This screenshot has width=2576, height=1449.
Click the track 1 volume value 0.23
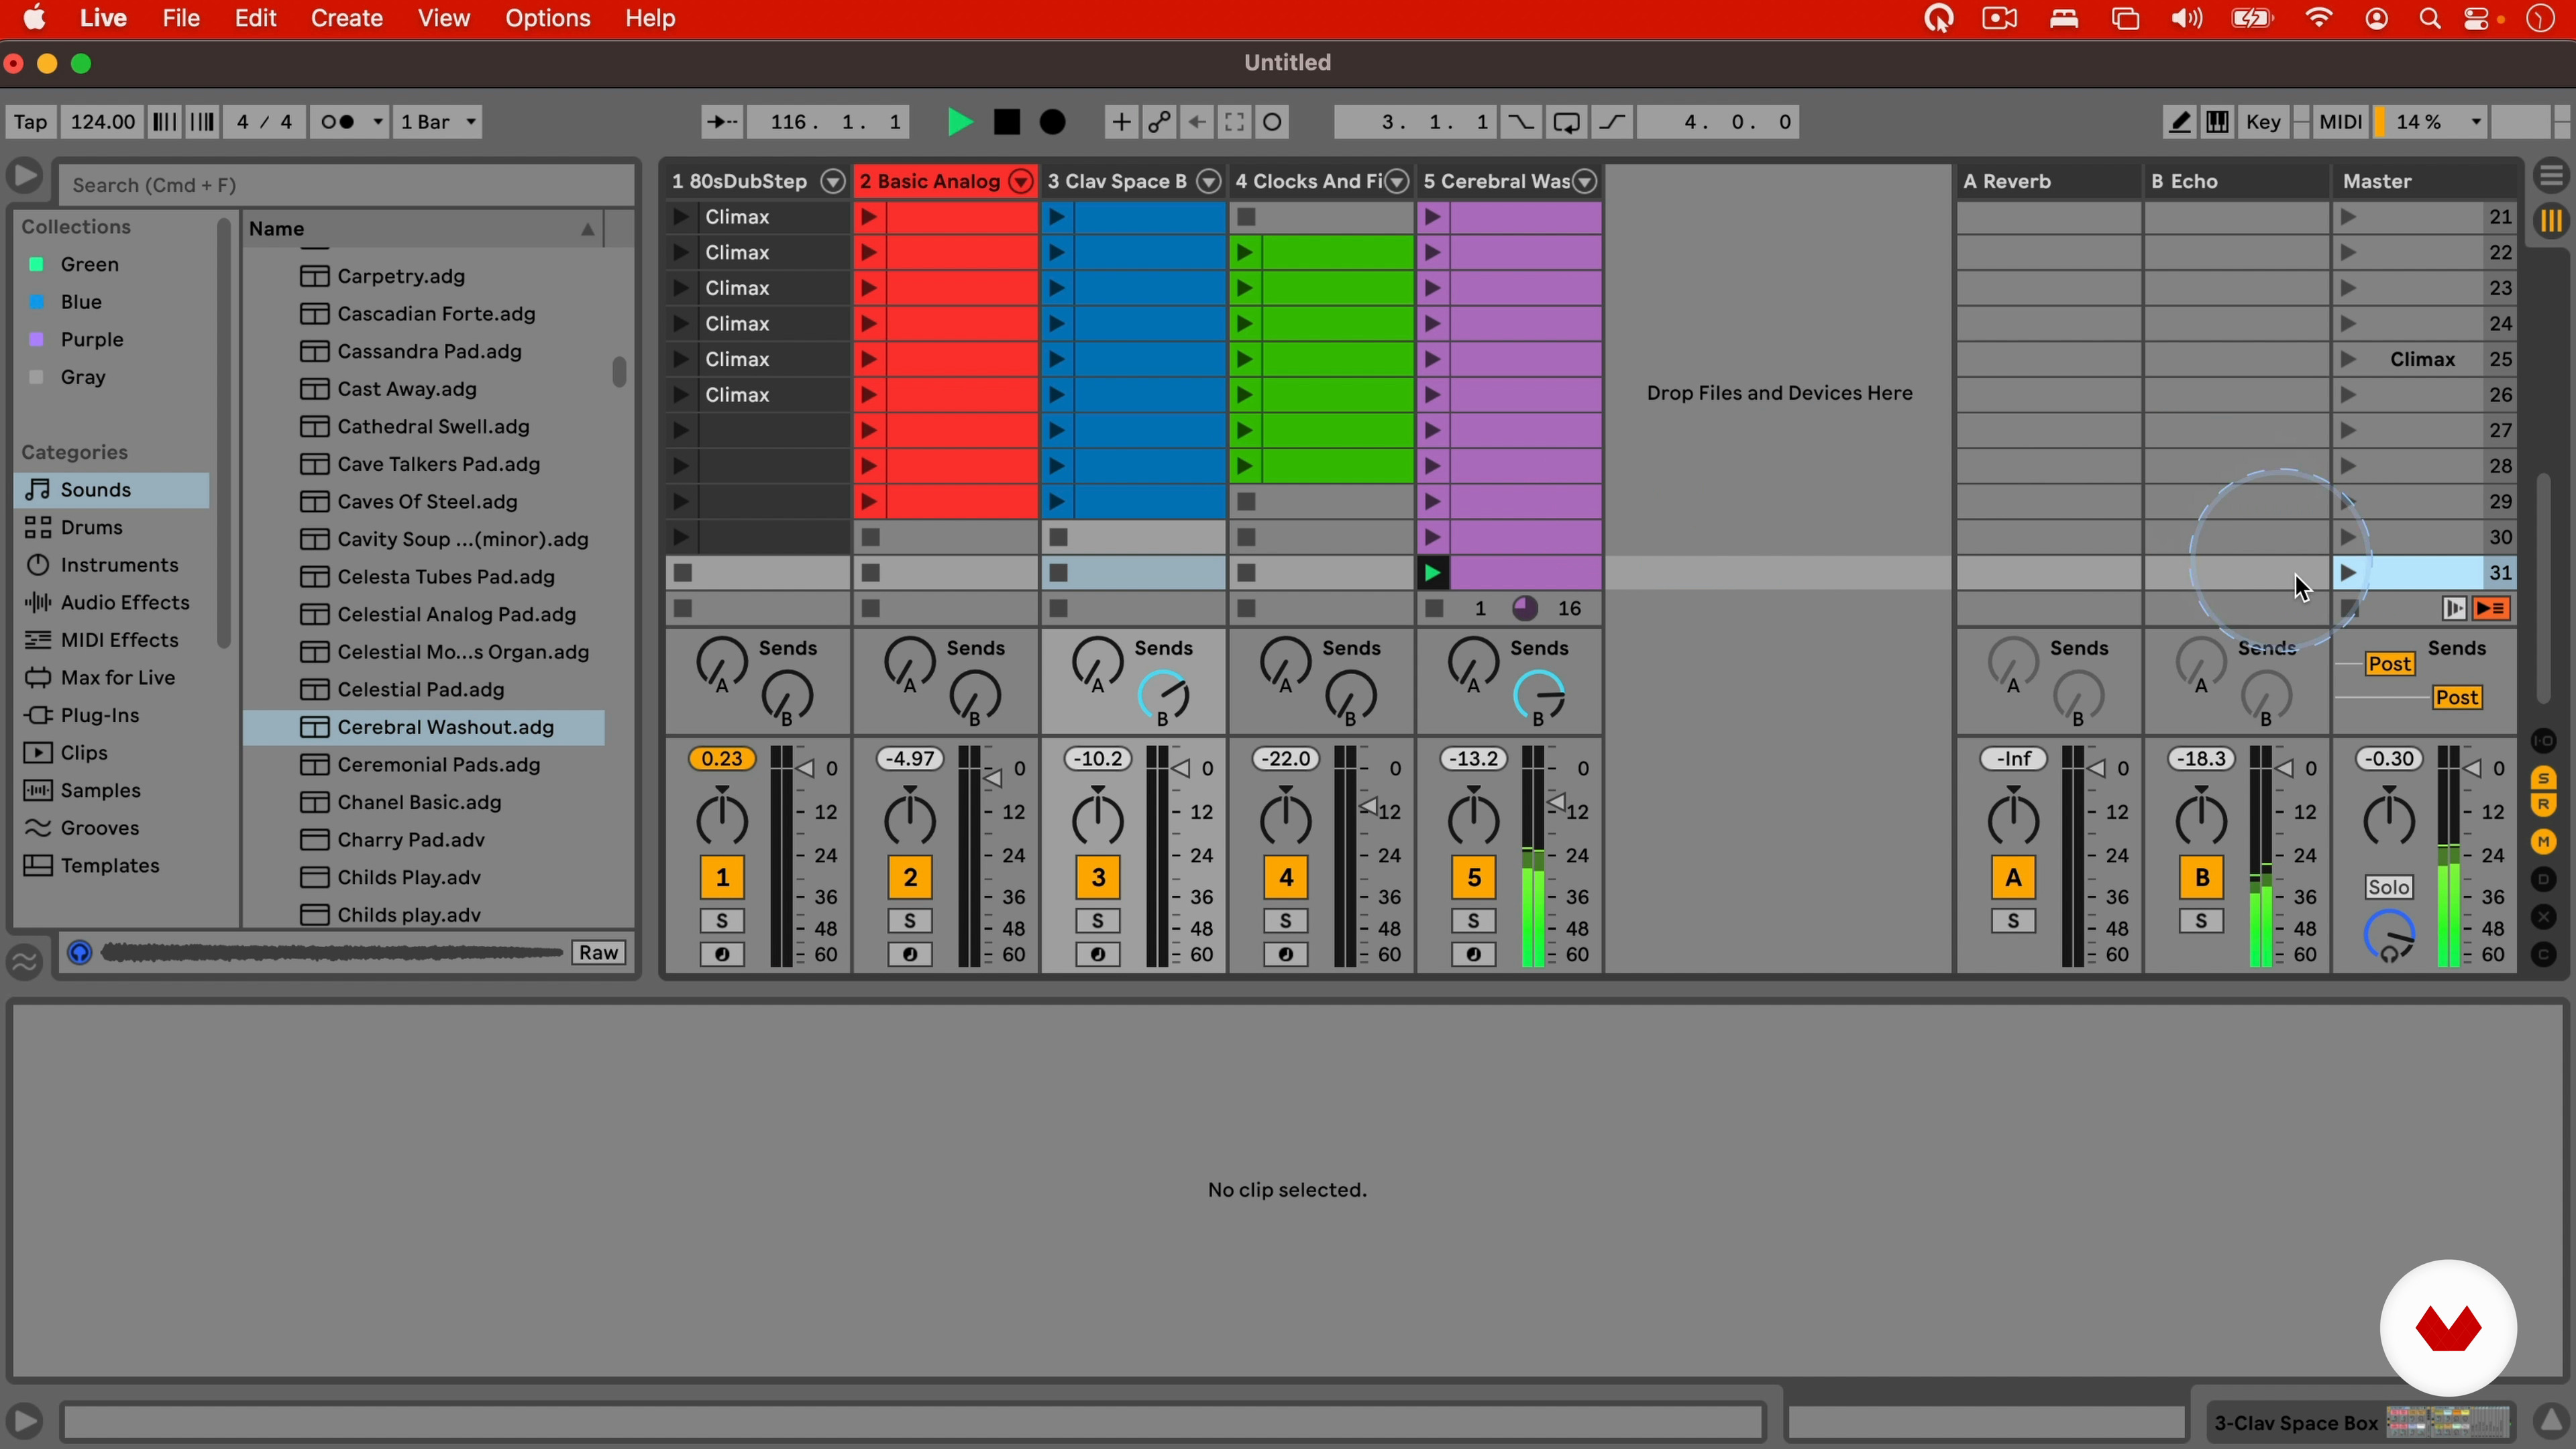[x=722, y=759]
